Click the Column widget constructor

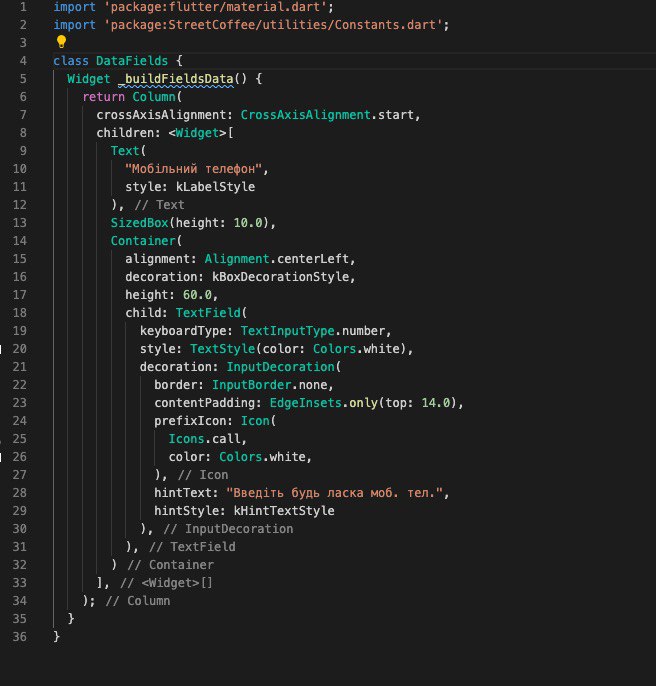(154, 97)
